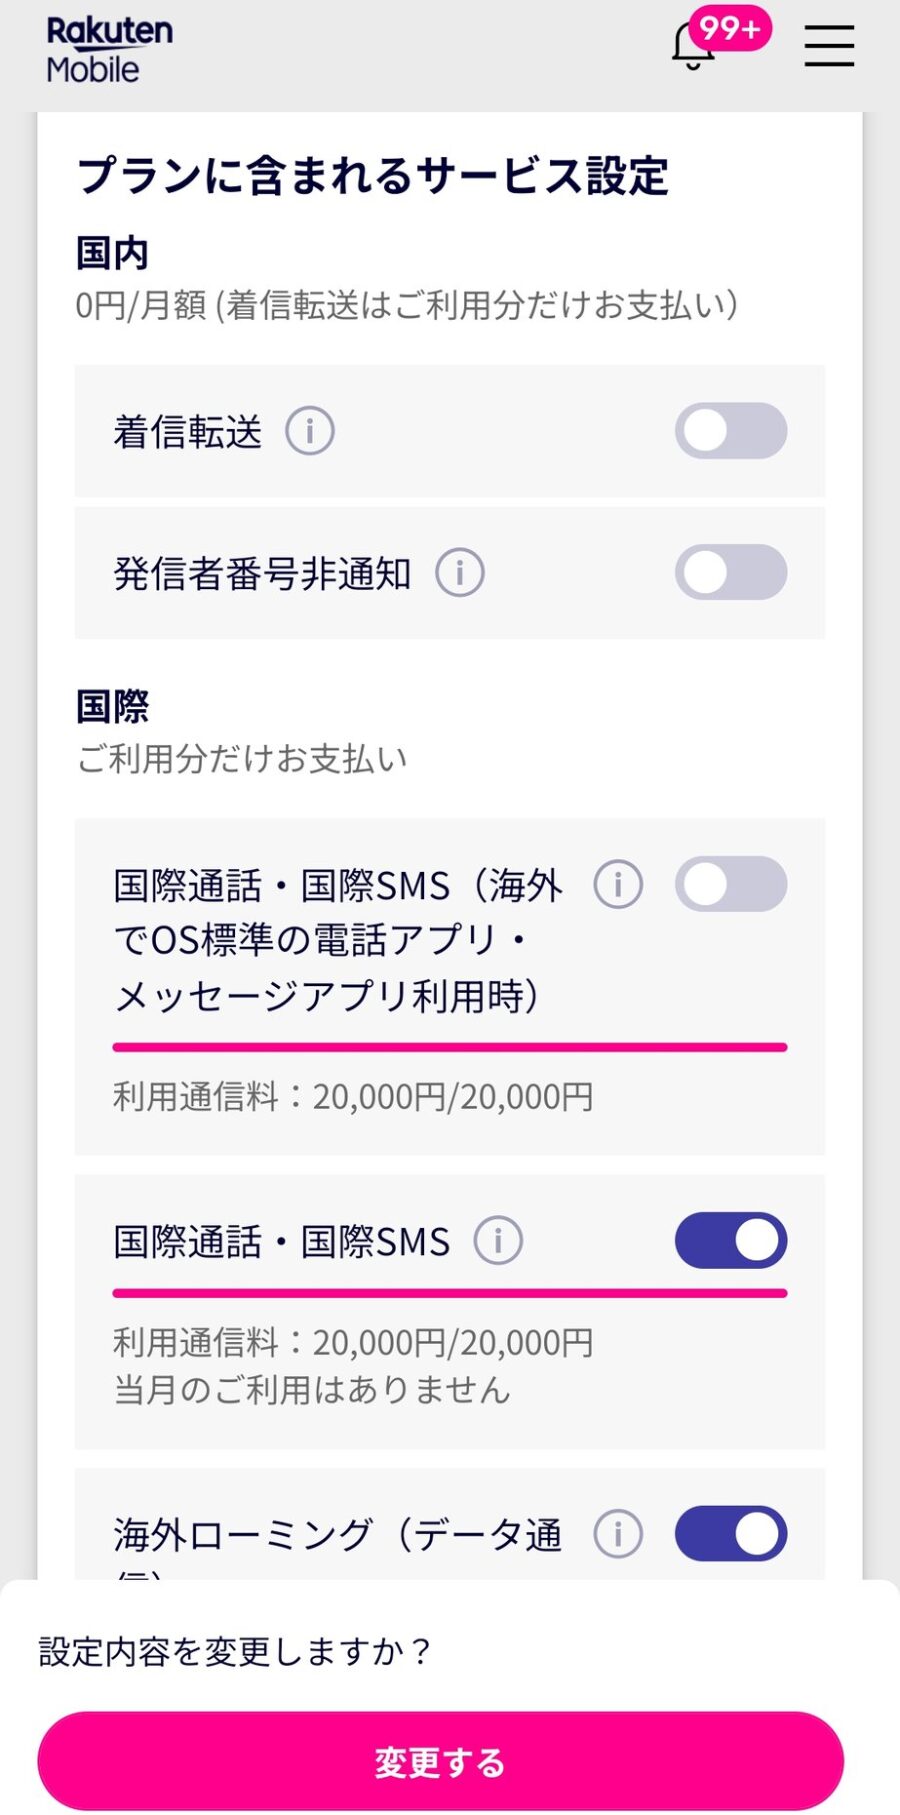This screenshot has height=1815, width=900.
Task: Tap the Rakuten Mobile logo
Action: [x=109, y=48]
